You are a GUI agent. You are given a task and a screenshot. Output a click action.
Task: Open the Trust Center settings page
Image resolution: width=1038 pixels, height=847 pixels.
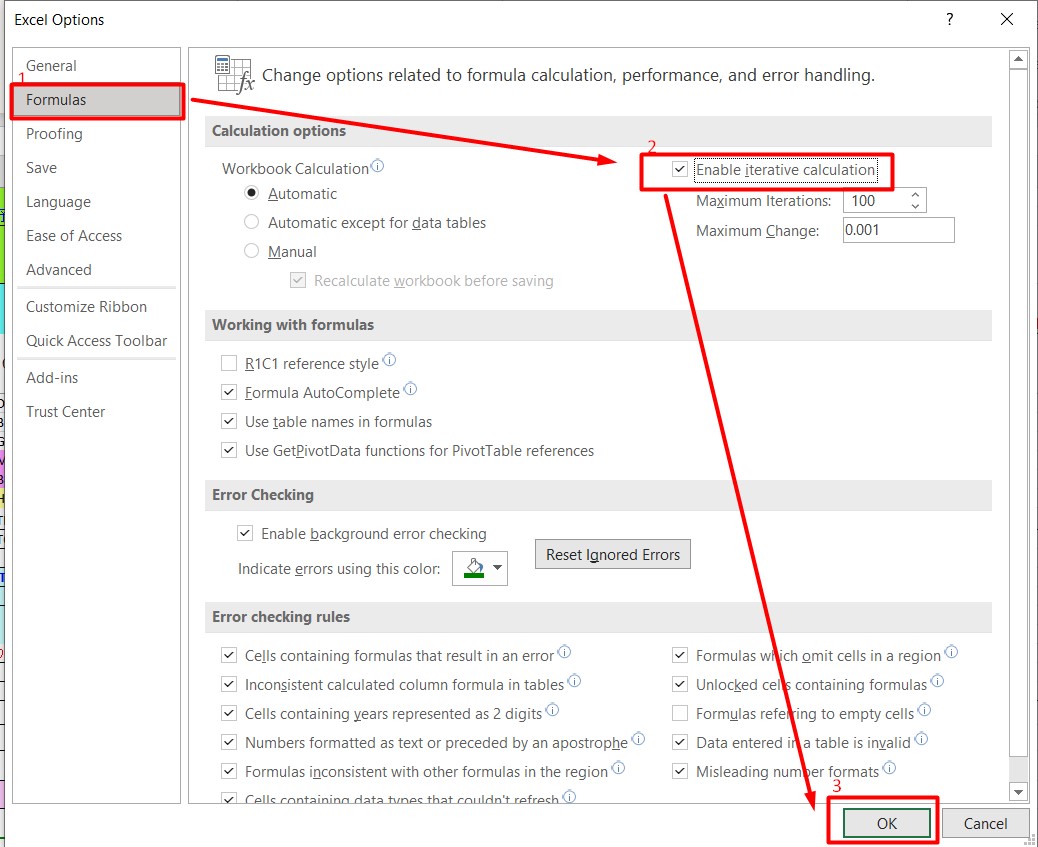pyautogui.click(x=65, y=411)
